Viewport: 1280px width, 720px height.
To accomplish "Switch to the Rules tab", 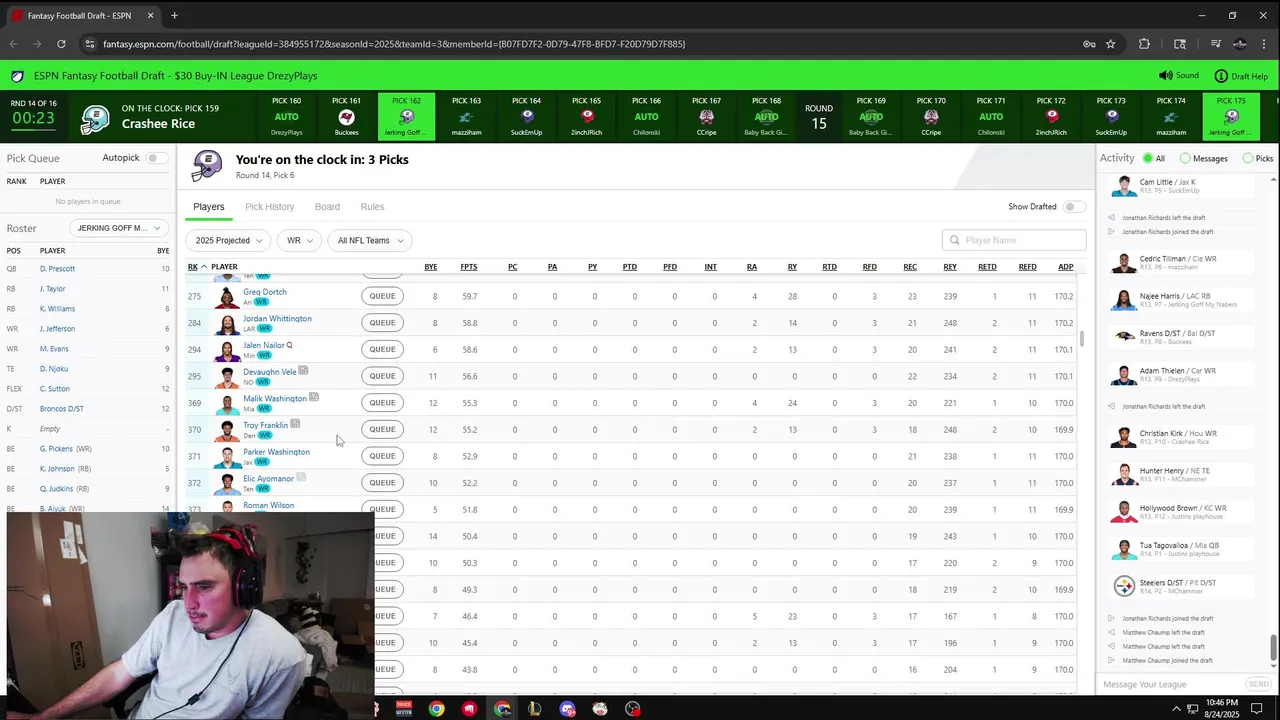I will point(372,207).
